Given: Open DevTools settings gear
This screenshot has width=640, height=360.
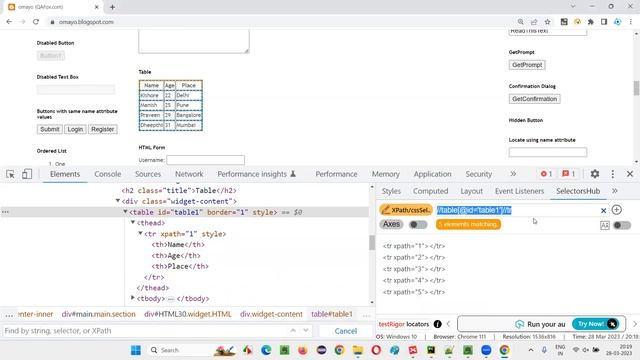Looking at the screenshot, I should [595, 174].
